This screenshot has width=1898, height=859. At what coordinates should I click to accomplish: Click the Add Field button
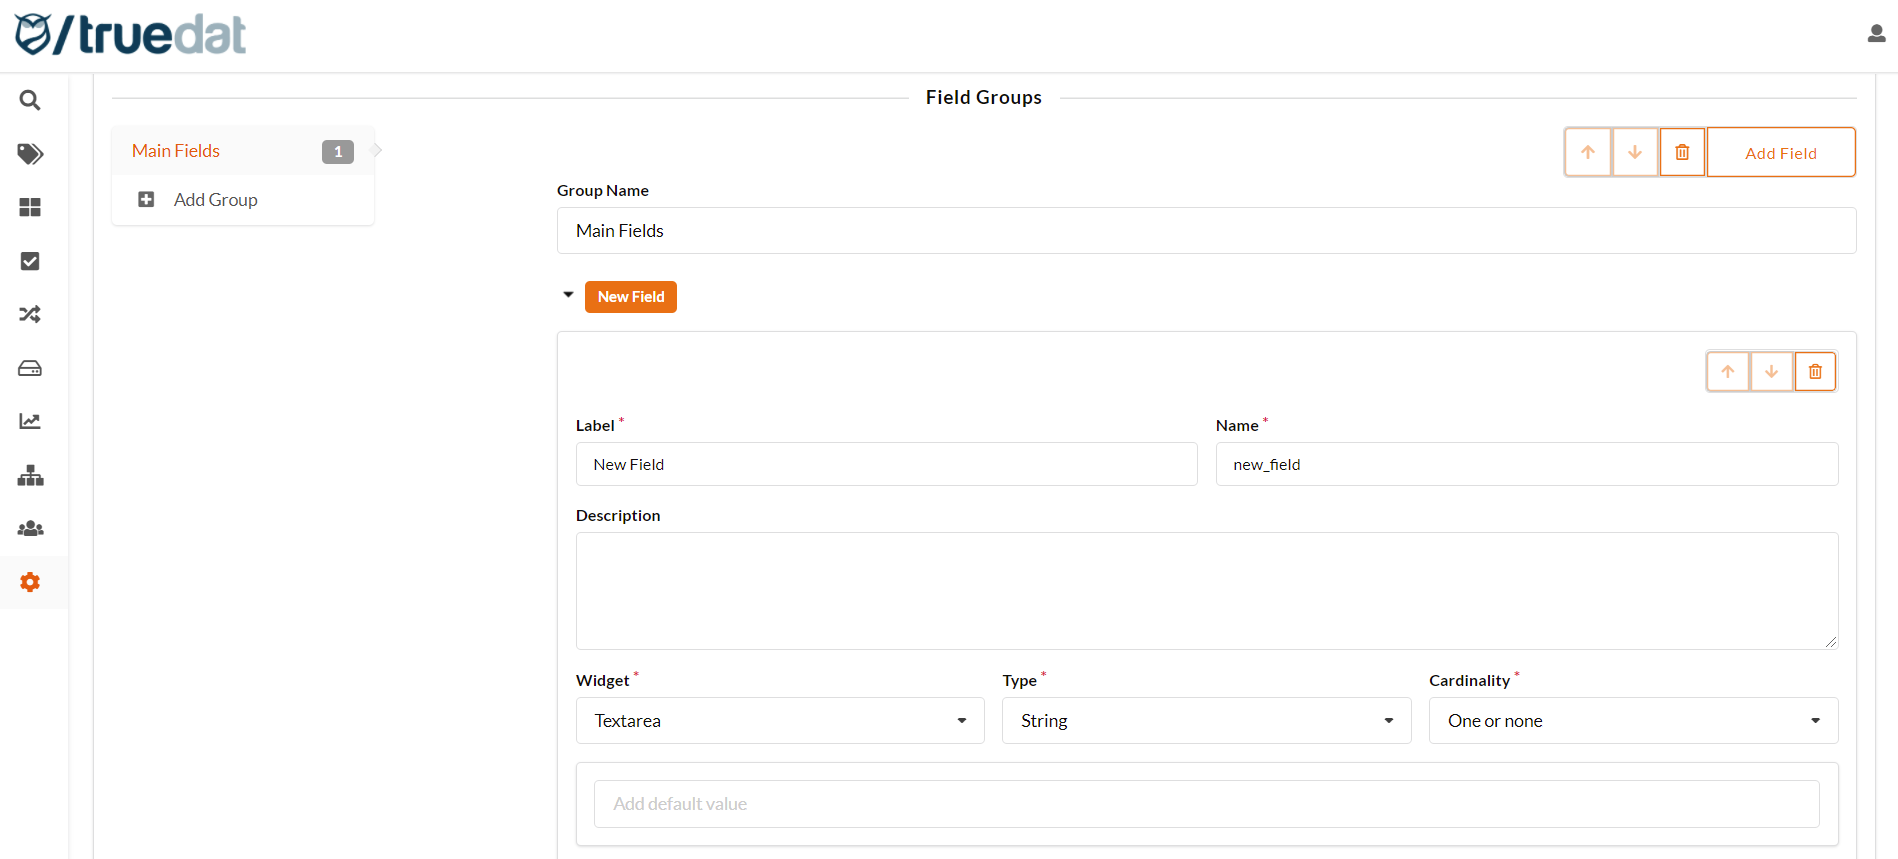click(x=1780, y=153)
